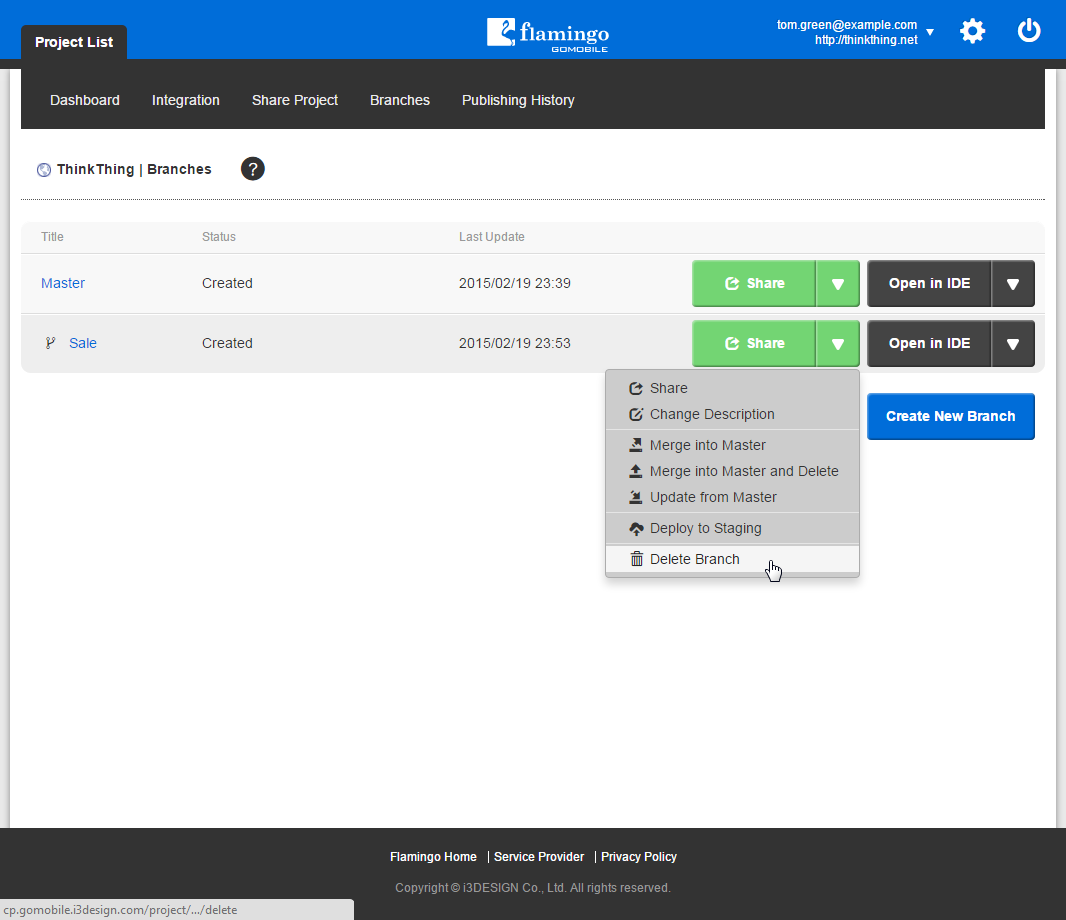Click the Delete Branch trash icon
The image size is (1066, 920).
[636, 559]
